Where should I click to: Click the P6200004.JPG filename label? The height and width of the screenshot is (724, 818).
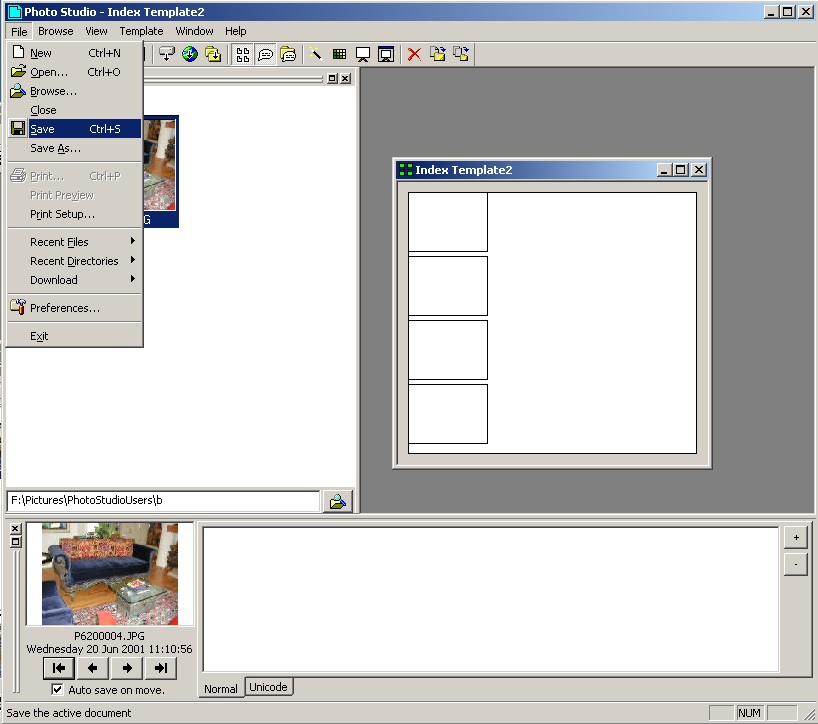tap(110, 636)
